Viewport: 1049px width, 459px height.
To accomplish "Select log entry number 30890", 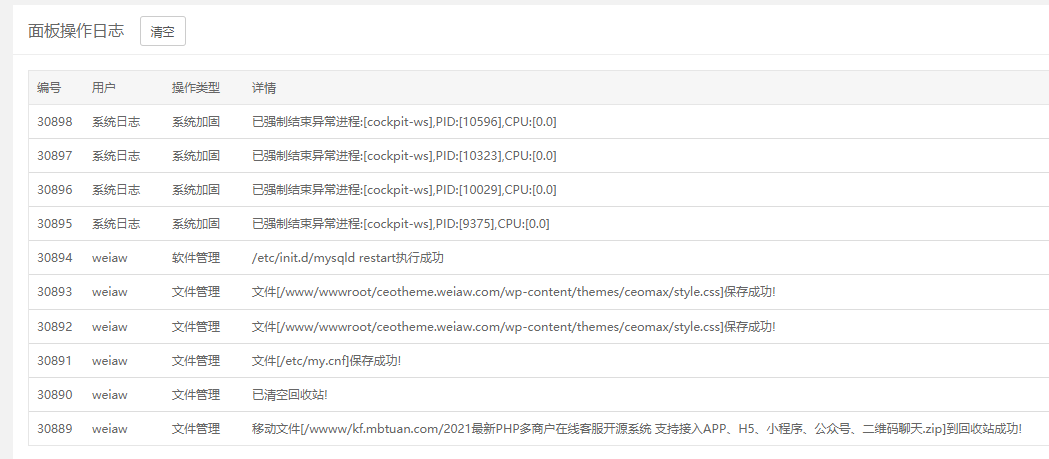I will [54, 395].
